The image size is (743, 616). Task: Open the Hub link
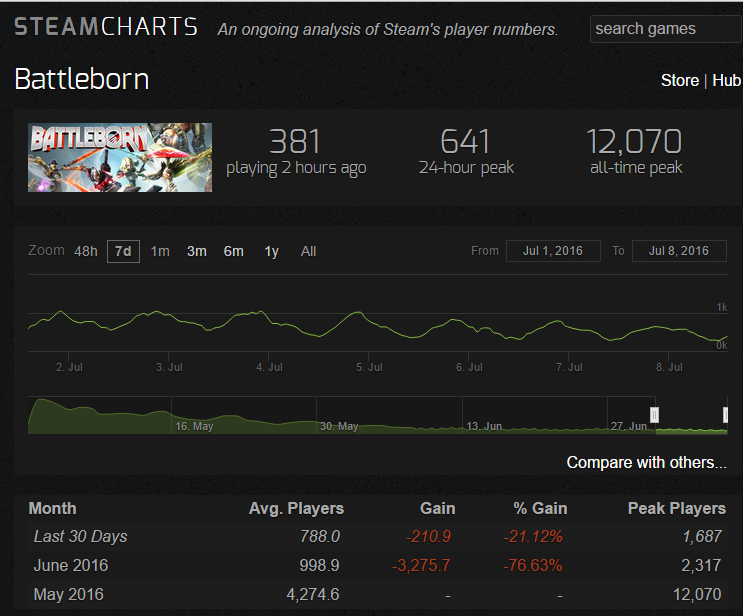coord(726,81)
